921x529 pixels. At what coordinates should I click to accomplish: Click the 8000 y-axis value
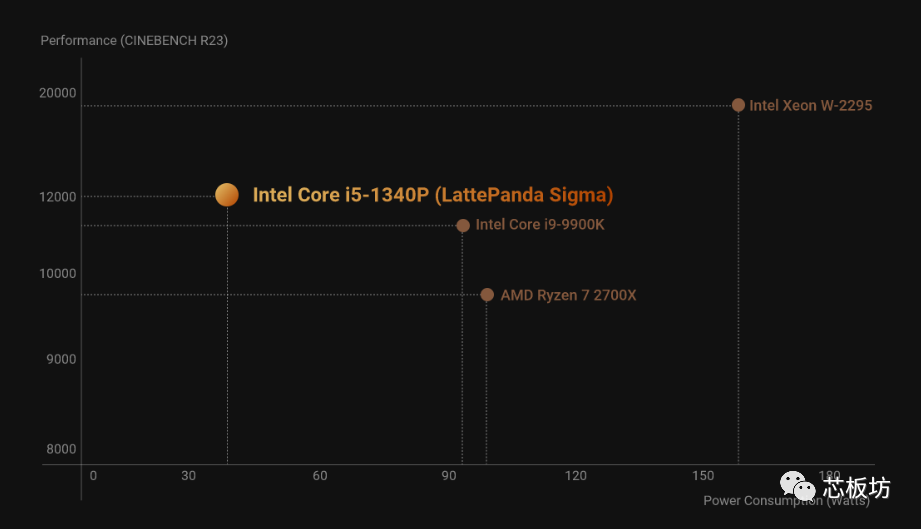pos(61,449)
